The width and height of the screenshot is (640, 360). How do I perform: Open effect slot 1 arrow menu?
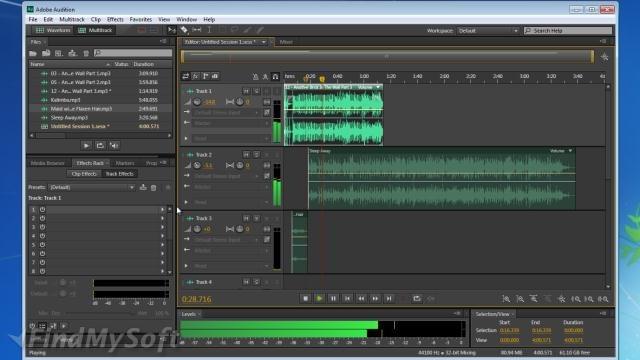pos(162,209)
